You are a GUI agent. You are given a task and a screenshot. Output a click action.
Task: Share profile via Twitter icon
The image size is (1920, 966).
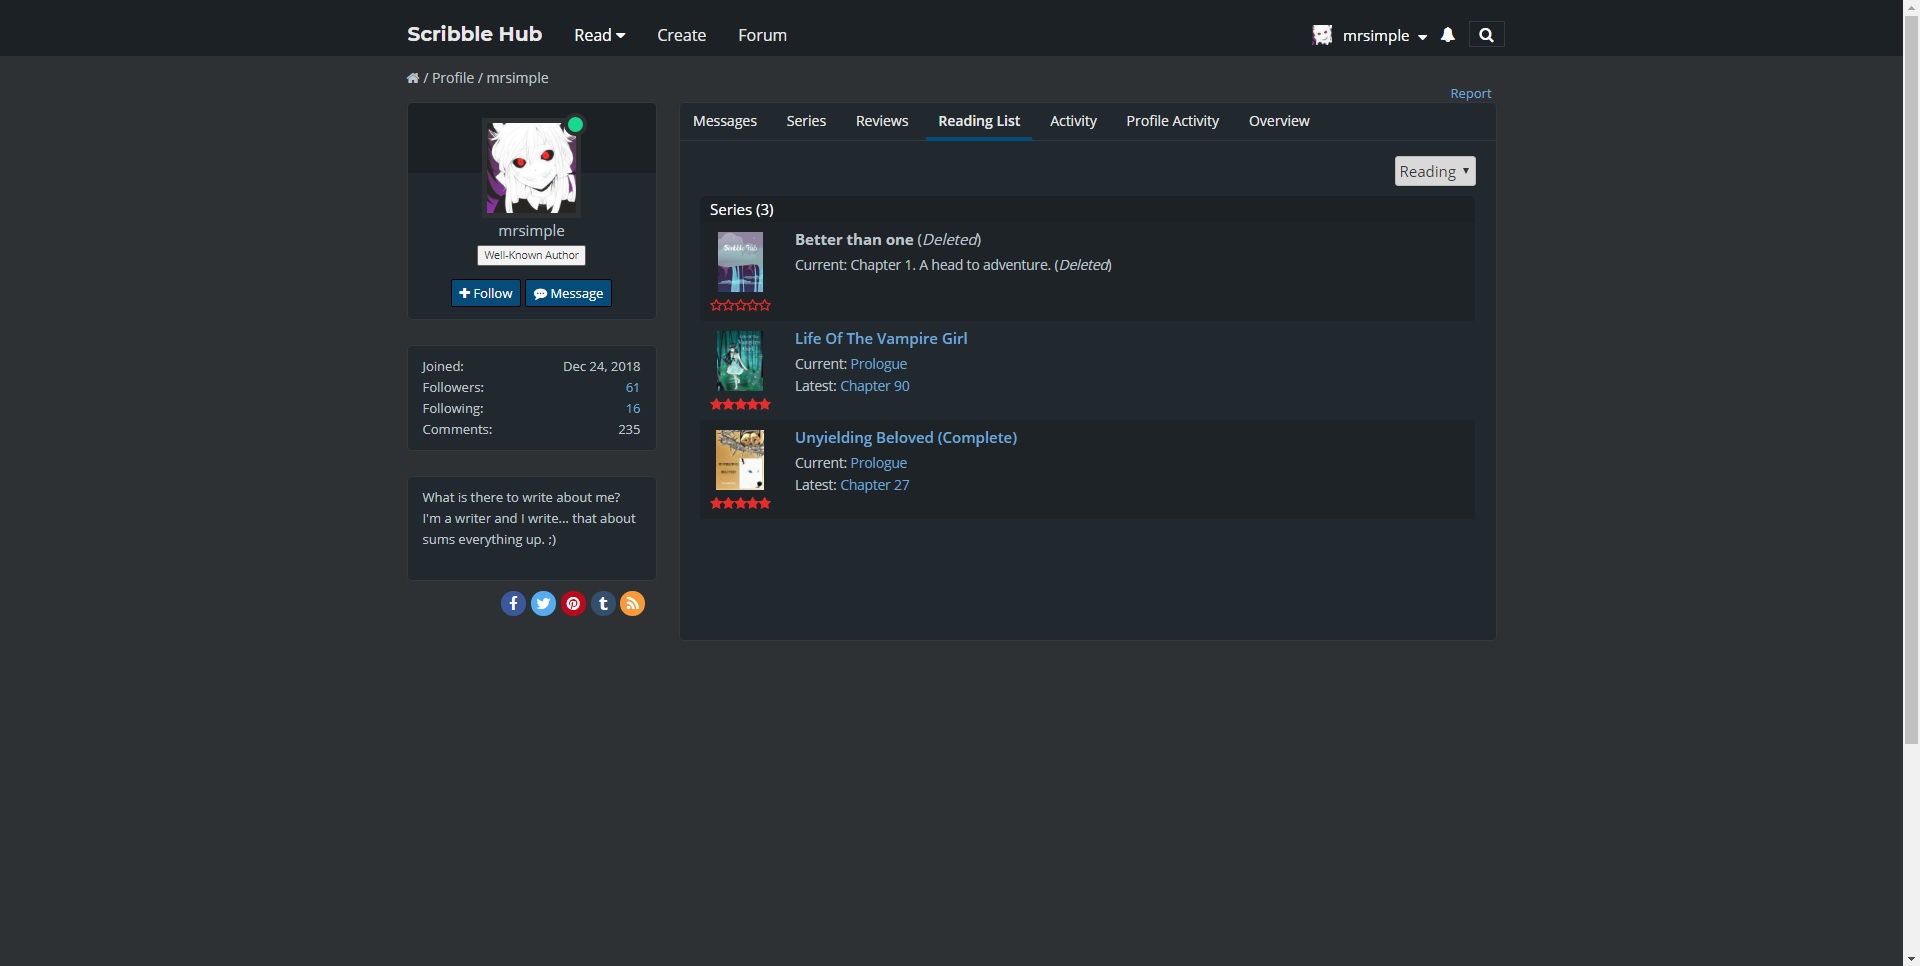coord(543,603)
